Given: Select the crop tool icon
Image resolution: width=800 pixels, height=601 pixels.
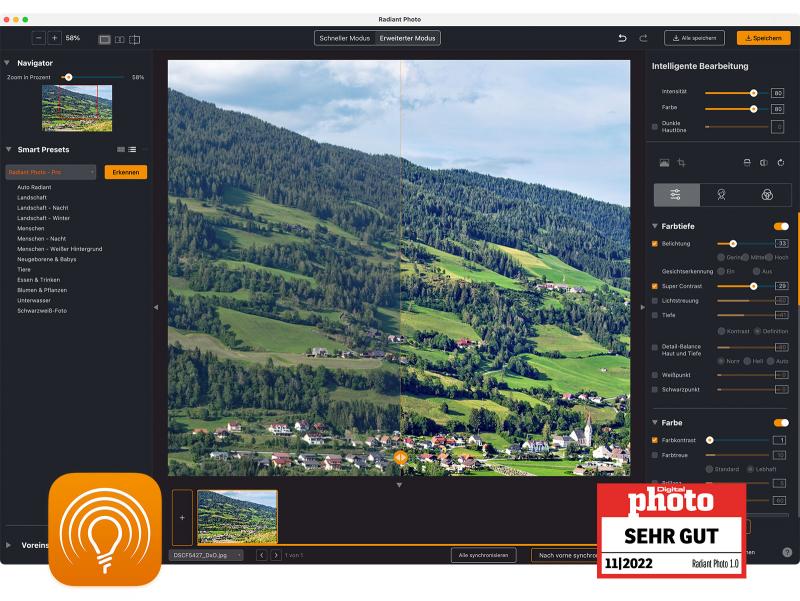Looking at the screenshot, I should coord(681,162).
